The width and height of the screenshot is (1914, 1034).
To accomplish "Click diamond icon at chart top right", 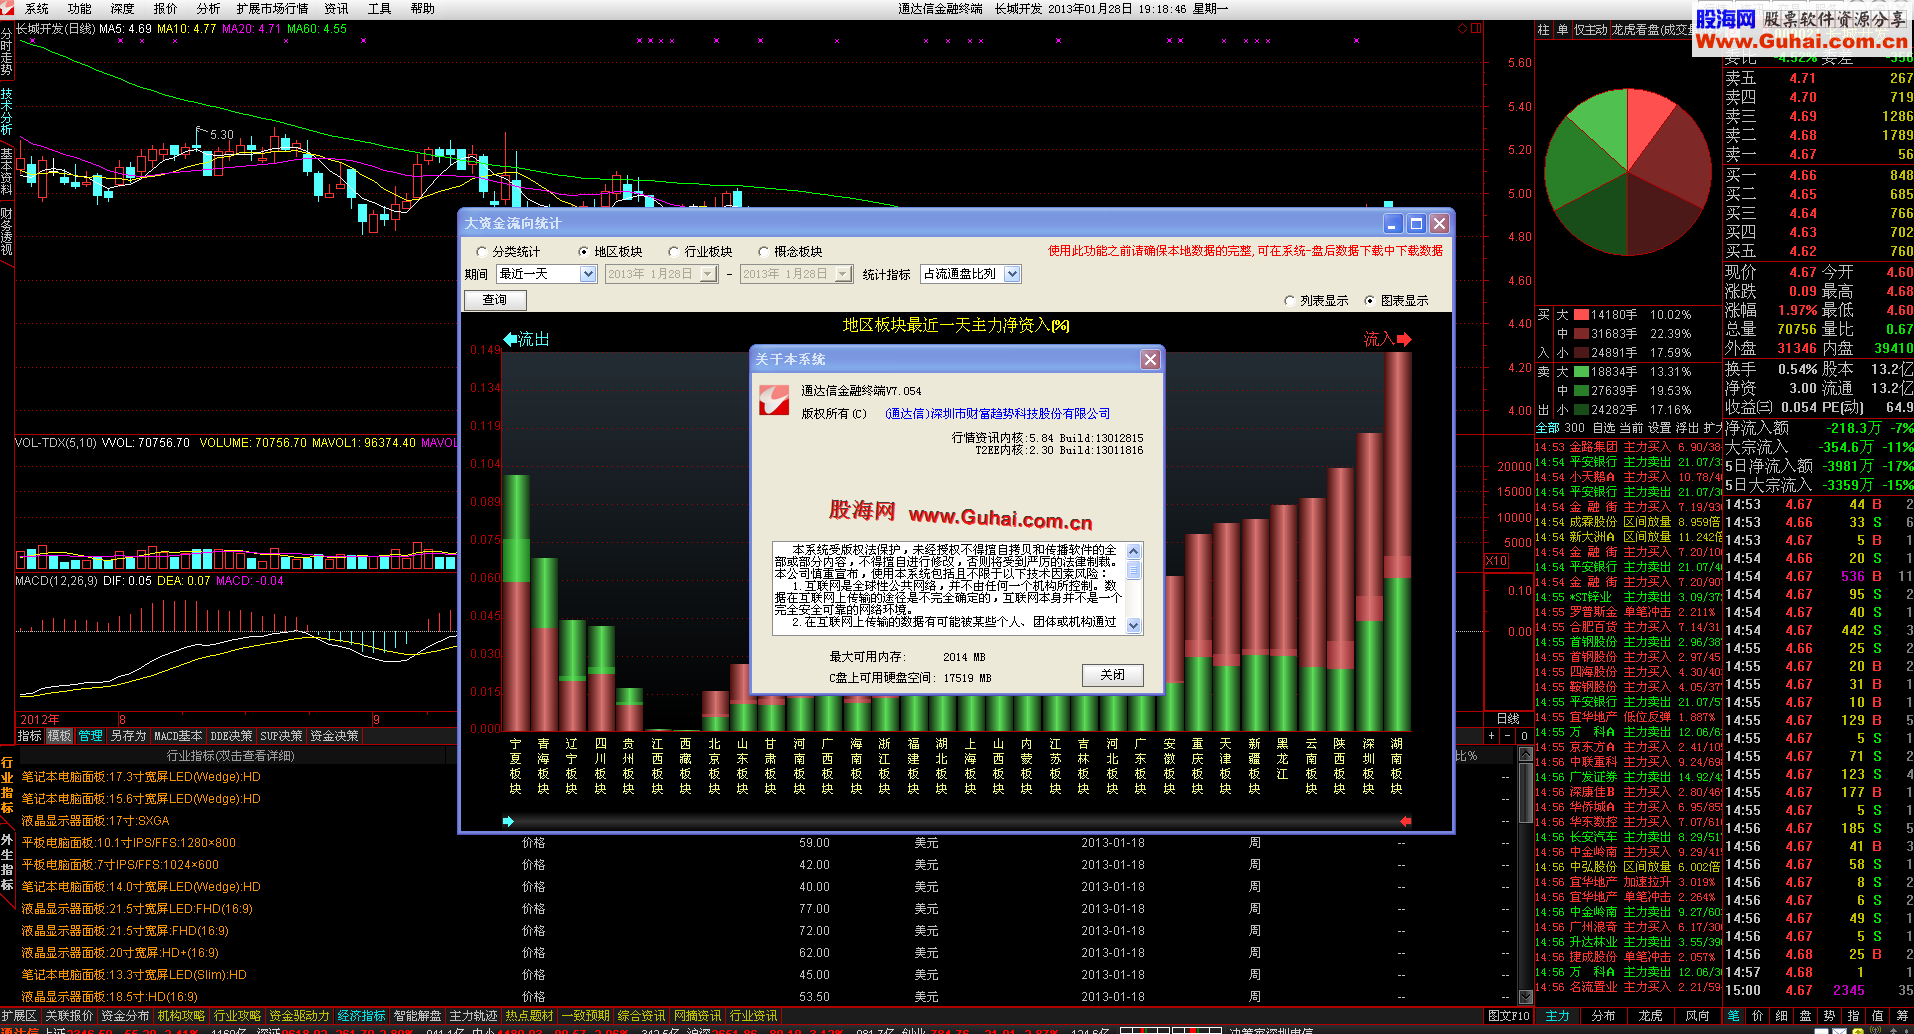I will [1462, 28].
